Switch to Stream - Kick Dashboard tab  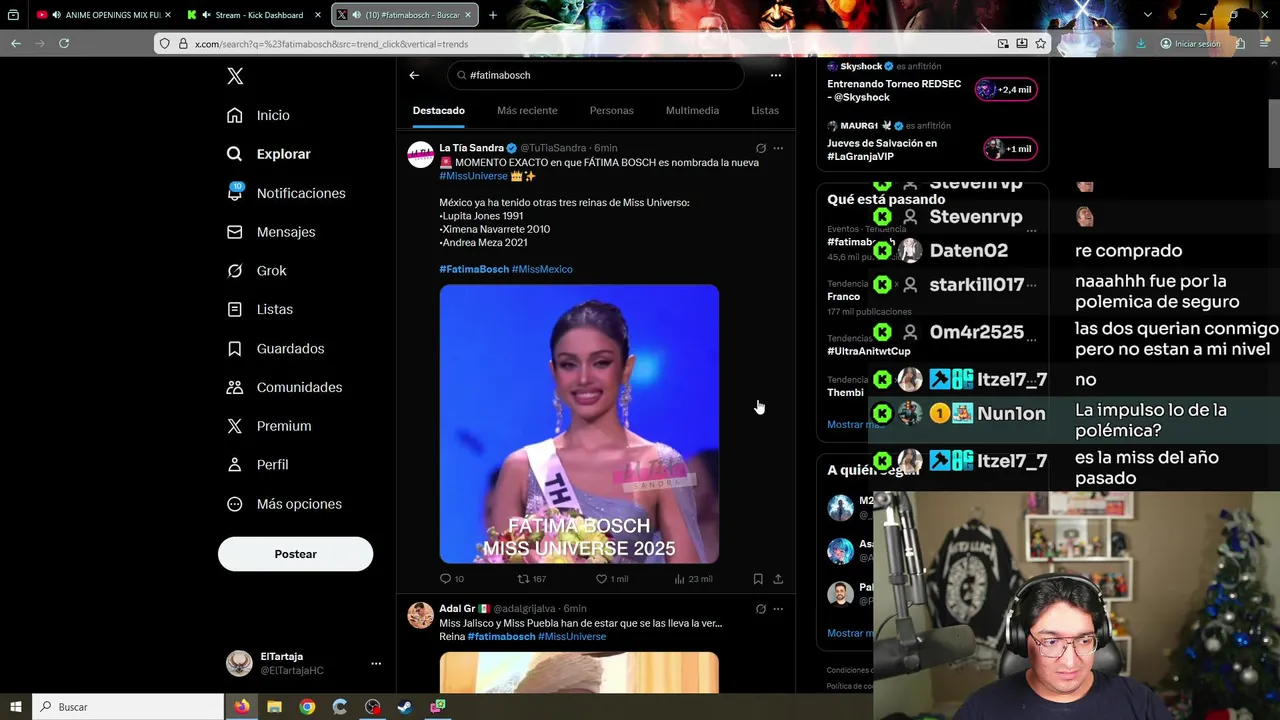[x=255, y=15]
